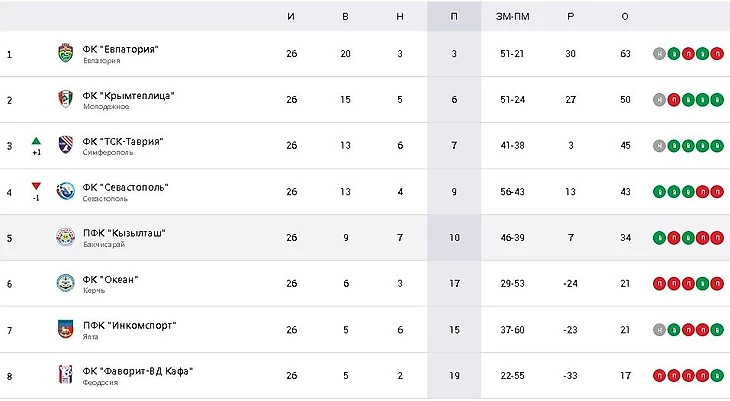Click last green form circle for Favorit-VD Kafa
The height and width of the screenshot is (401, 730).
(x=718, y=376)
